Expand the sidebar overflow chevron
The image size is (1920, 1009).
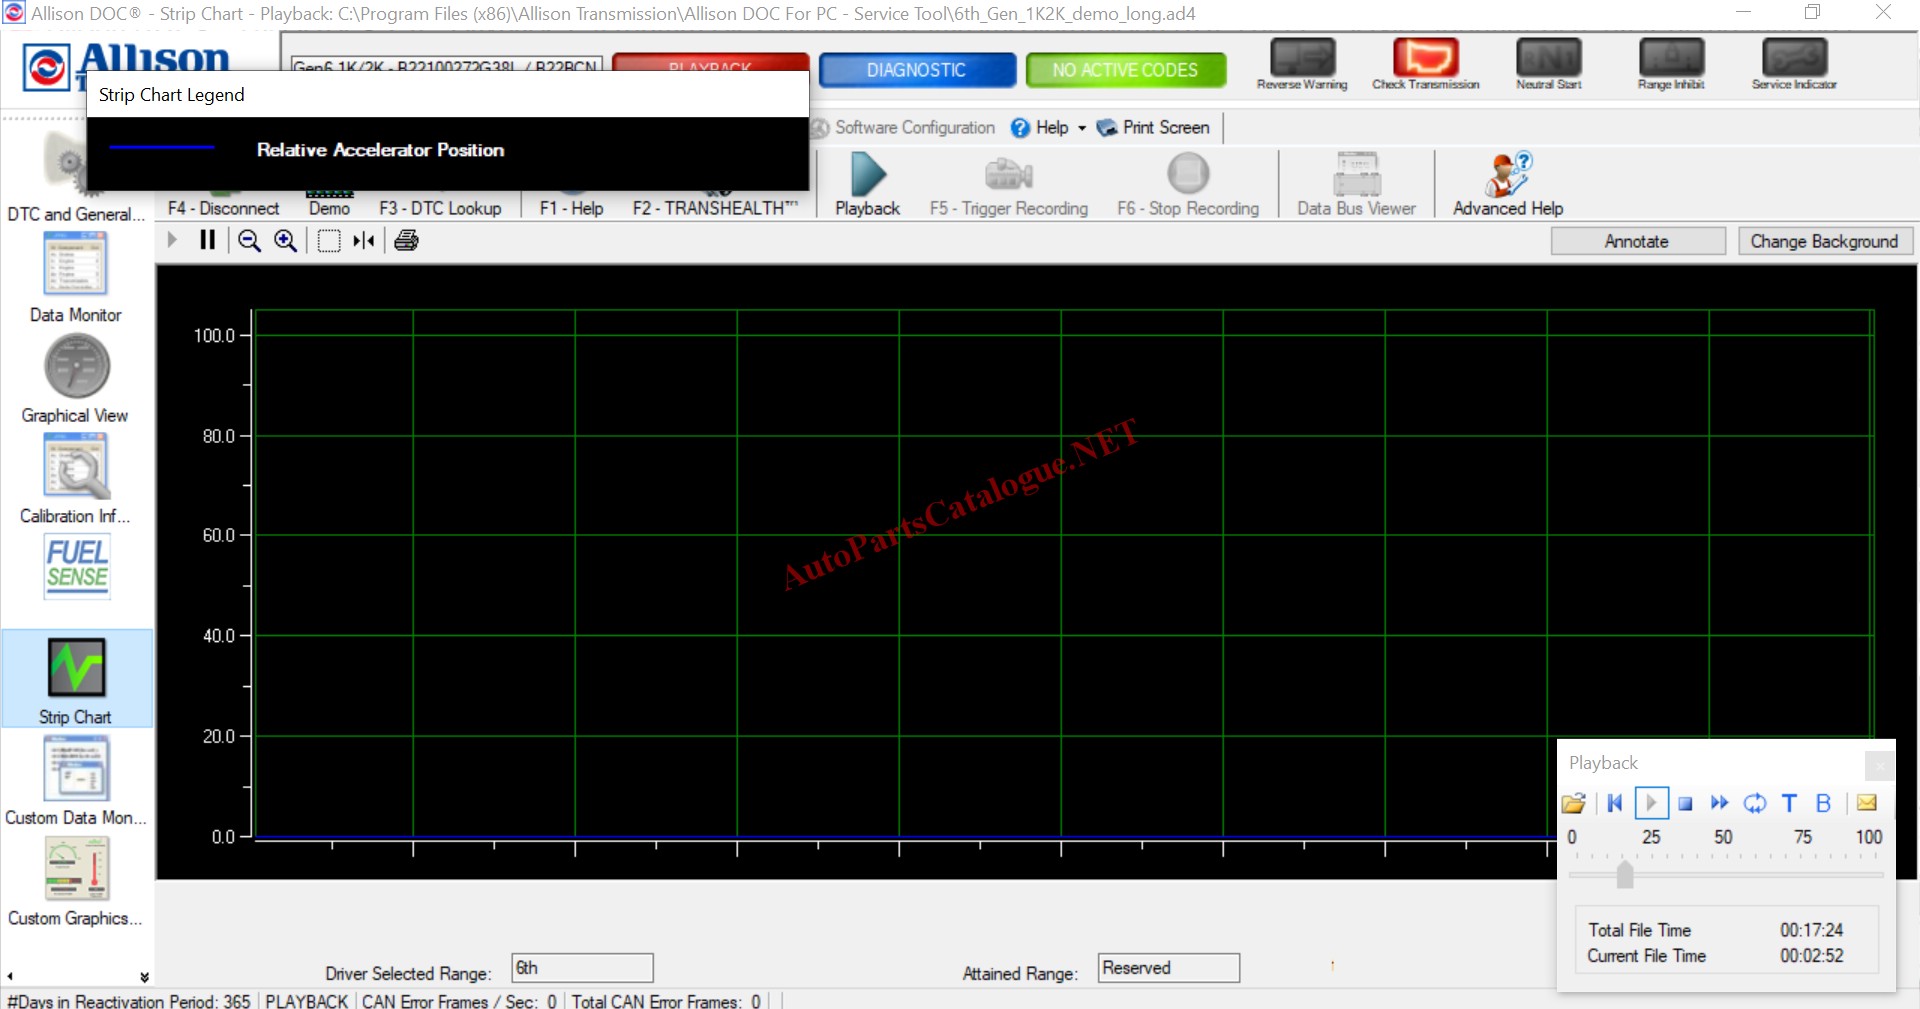[144, 977]
